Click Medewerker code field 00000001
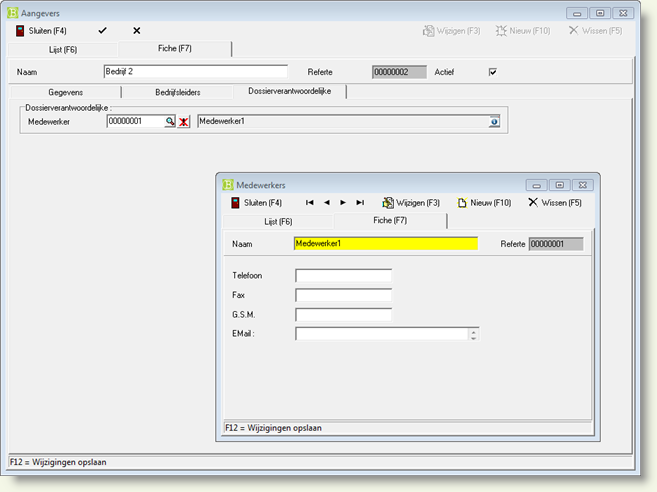This screenshot has width=657, height=492. pyautogui.click(x=136, y=121)
